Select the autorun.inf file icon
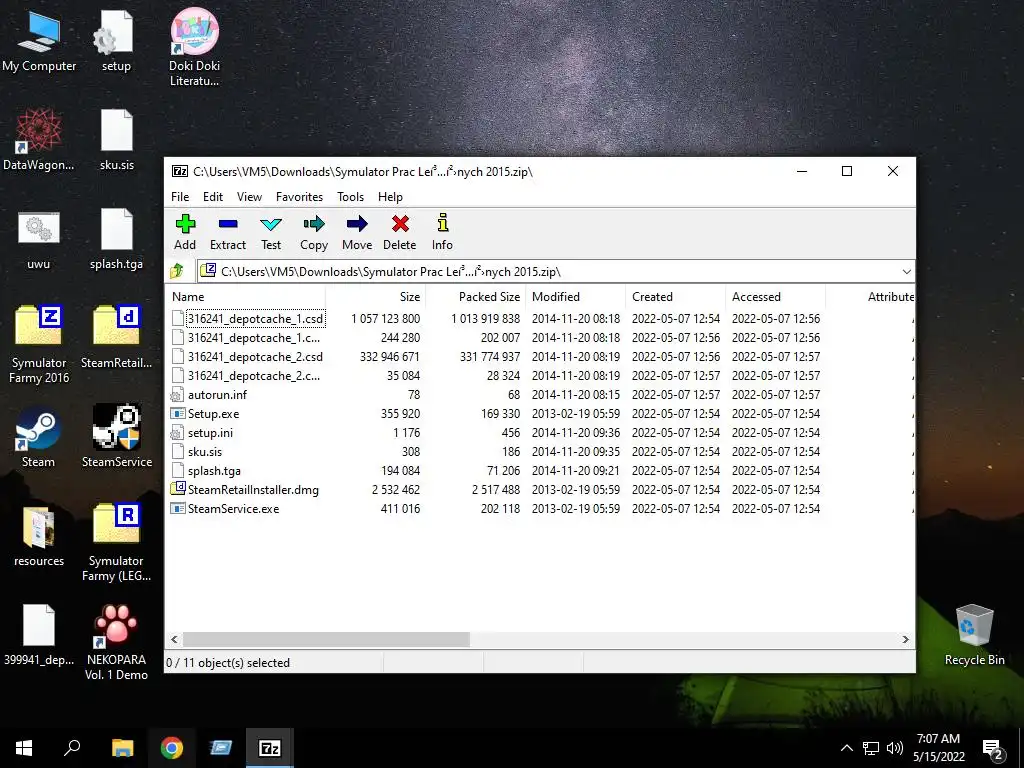The width and height of the screenshot is (1024, 768). [176, 394]
